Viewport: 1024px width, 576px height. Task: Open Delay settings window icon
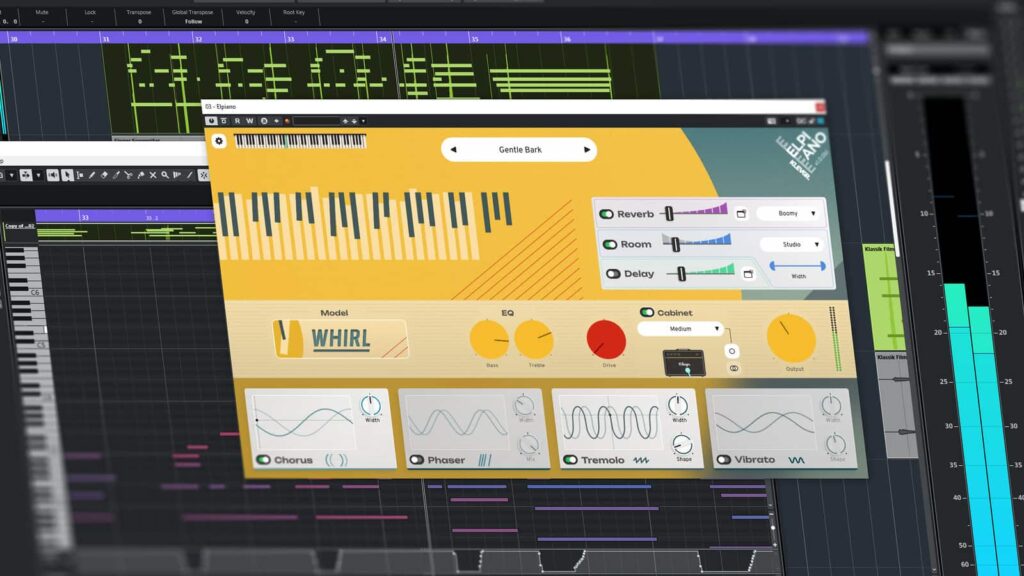click(750, 273)
